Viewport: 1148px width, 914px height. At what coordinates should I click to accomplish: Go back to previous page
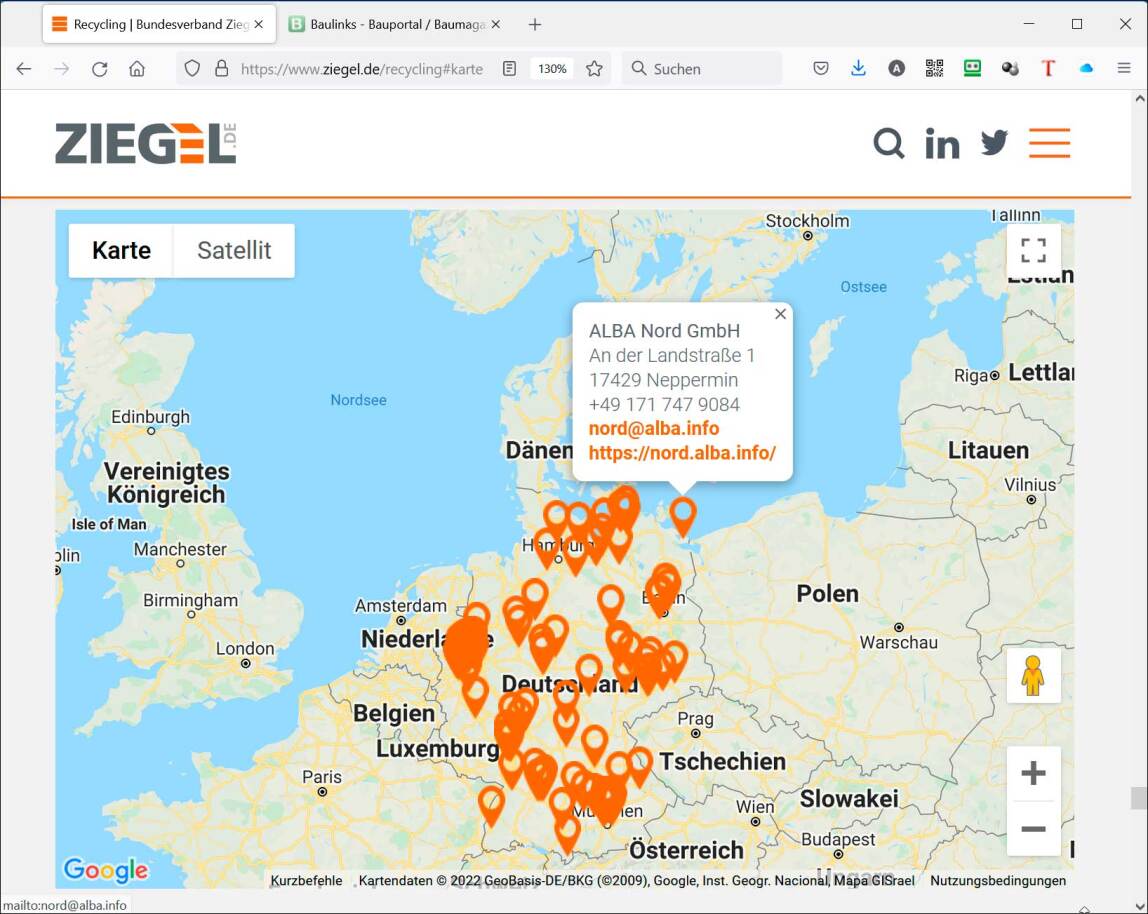23,69
